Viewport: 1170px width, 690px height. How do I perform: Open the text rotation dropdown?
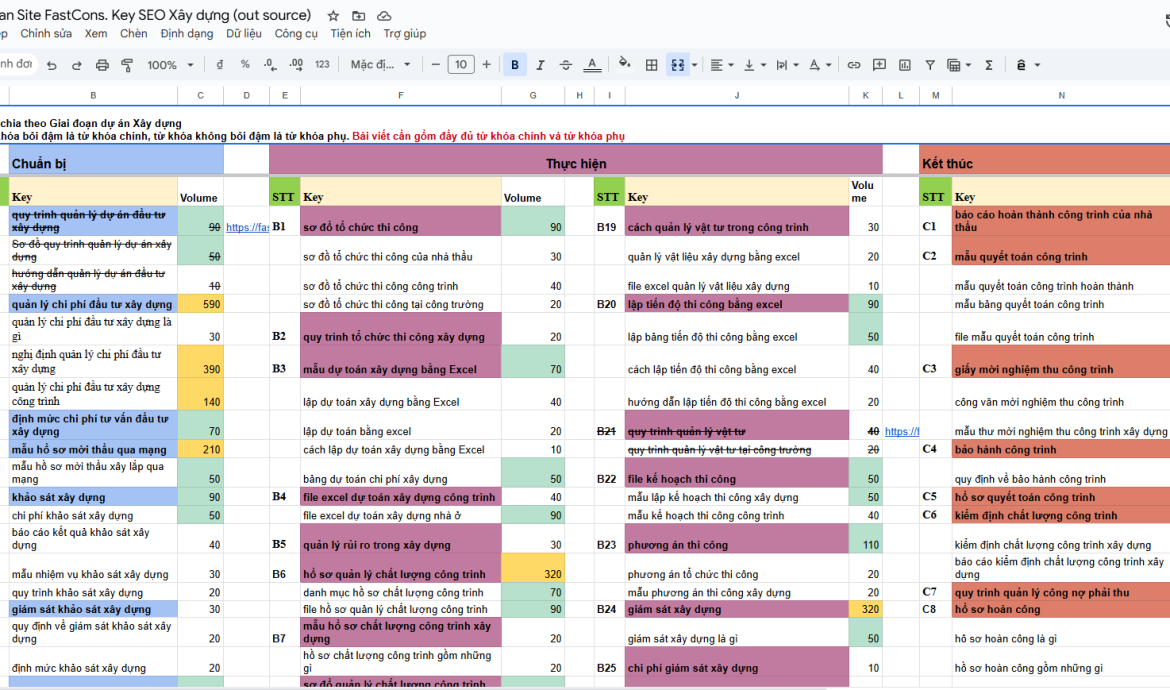[820, 65]
